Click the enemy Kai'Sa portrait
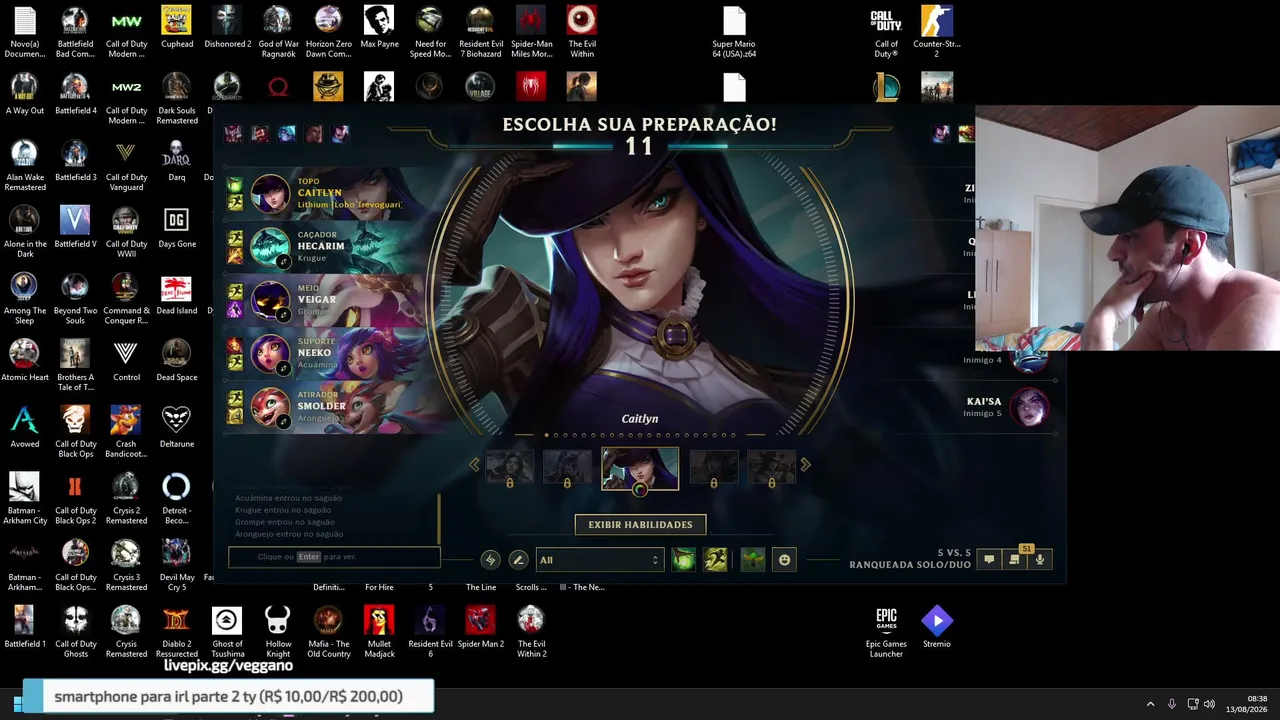Image resolution: width=1280 pixels, height=720 pixels. tap(1029, 407)
